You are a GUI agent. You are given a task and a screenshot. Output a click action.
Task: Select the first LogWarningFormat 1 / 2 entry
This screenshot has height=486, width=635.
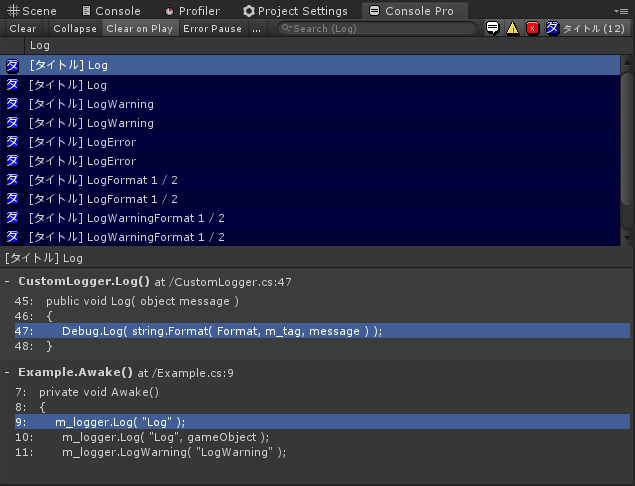(310, 218)
